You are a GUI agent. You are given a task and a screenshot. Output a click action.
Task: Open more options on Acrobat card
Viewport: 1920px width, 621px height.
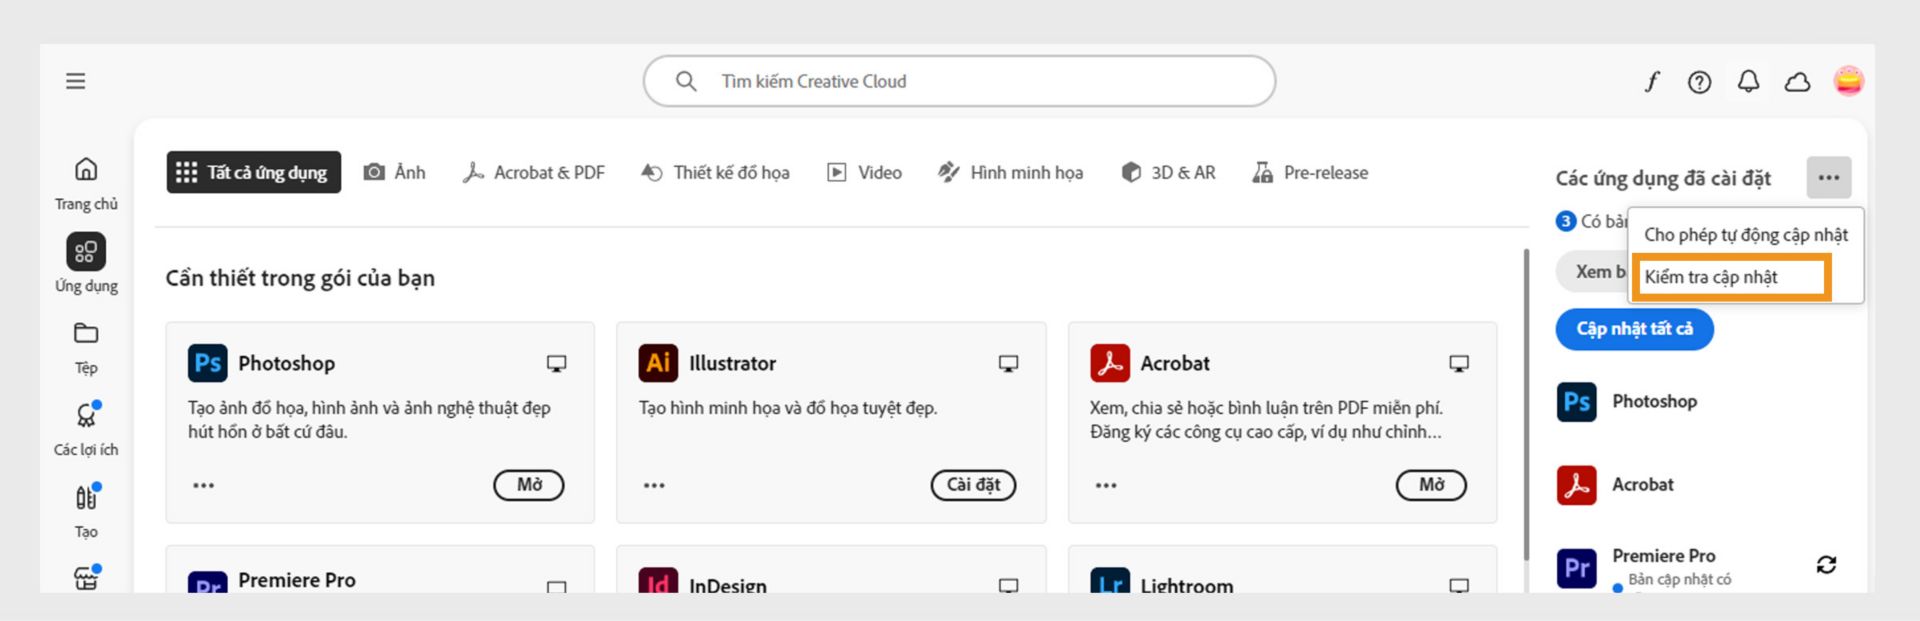[1106, 485]
